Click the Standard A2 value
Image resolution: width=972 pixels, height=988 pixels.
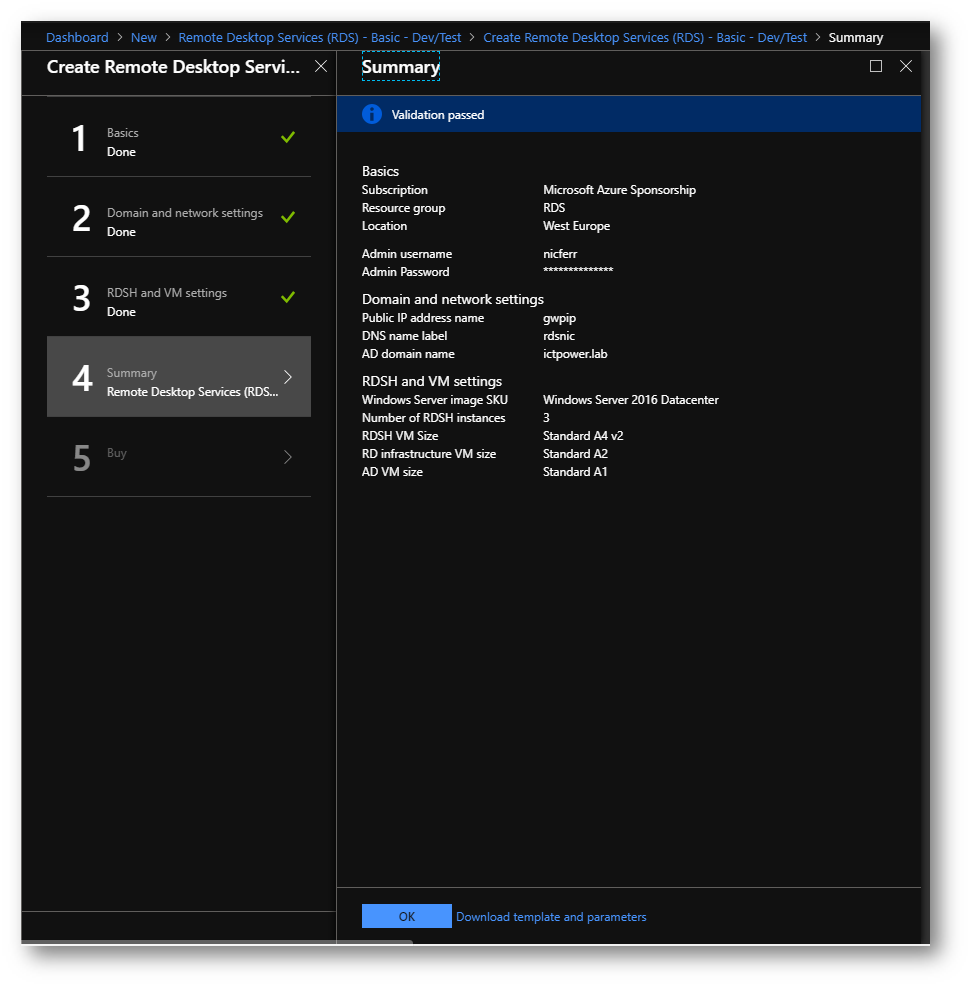(575, 454)
